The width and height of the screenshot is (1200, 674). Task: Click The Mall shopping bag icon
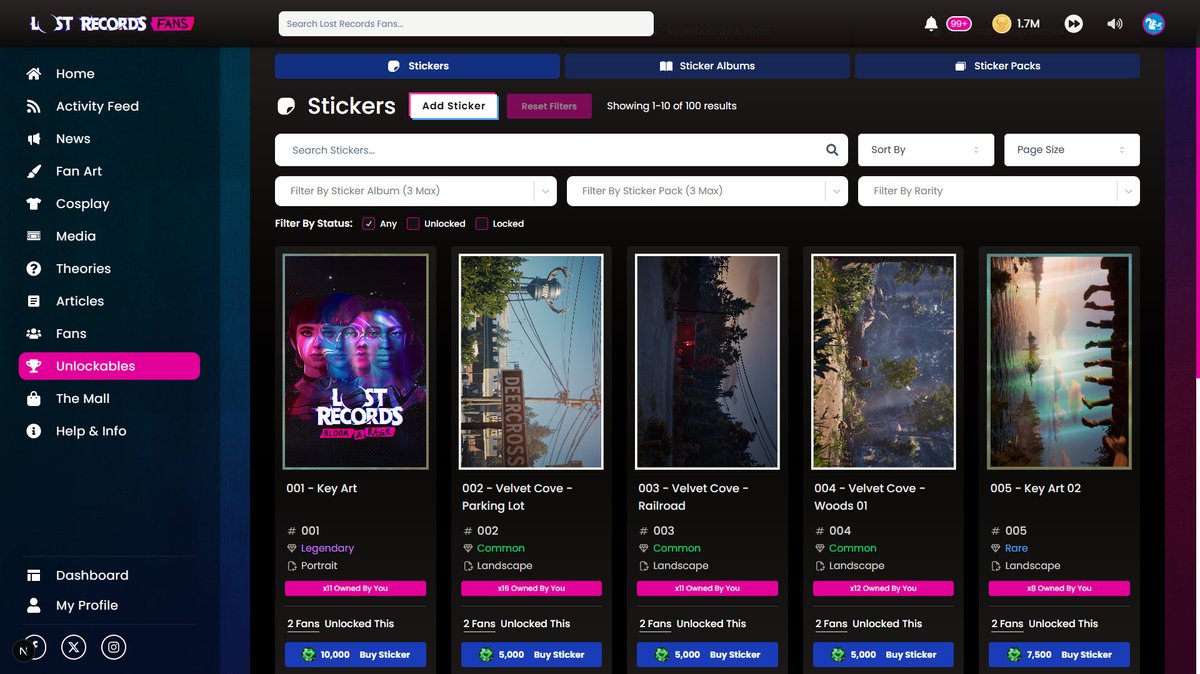pos(34,399)
